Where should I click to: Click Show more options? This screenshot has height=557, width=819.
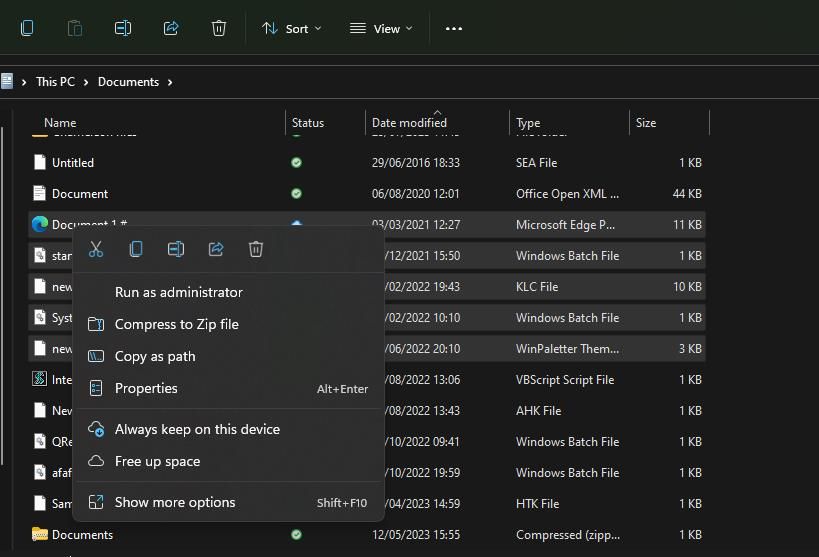(175, 502)
